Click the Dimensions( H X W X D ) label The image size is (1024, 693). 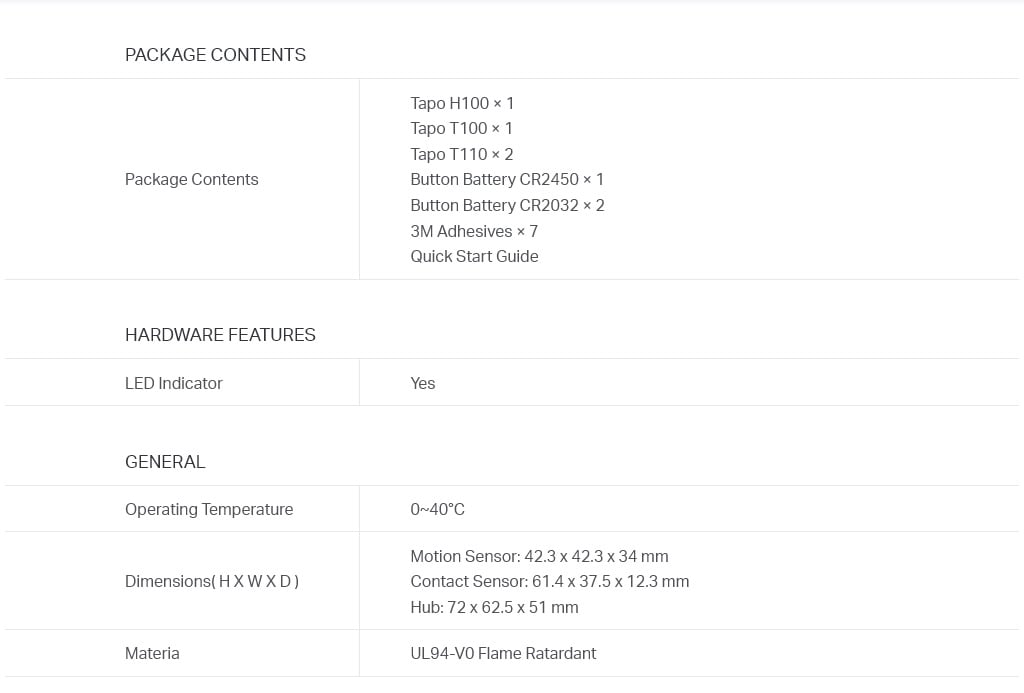212,581
